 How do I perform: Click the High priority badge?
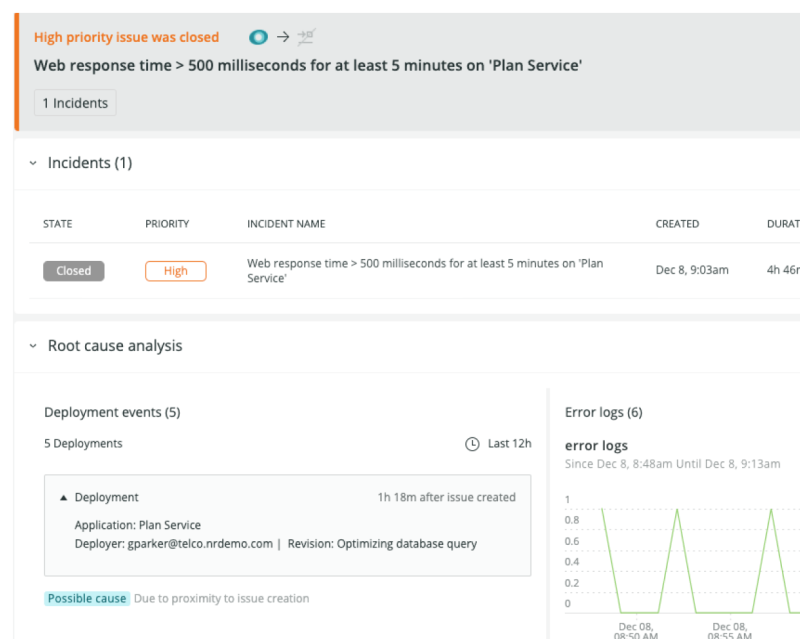[175, 271]
